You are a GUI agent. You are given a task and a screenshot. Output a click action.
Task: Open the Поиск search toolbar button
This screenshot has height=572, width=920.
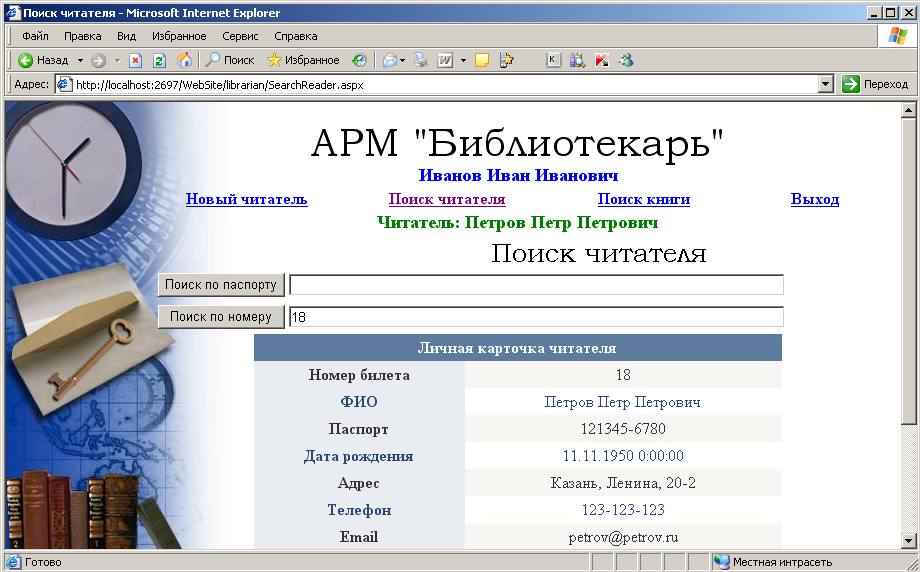(229, 60)
